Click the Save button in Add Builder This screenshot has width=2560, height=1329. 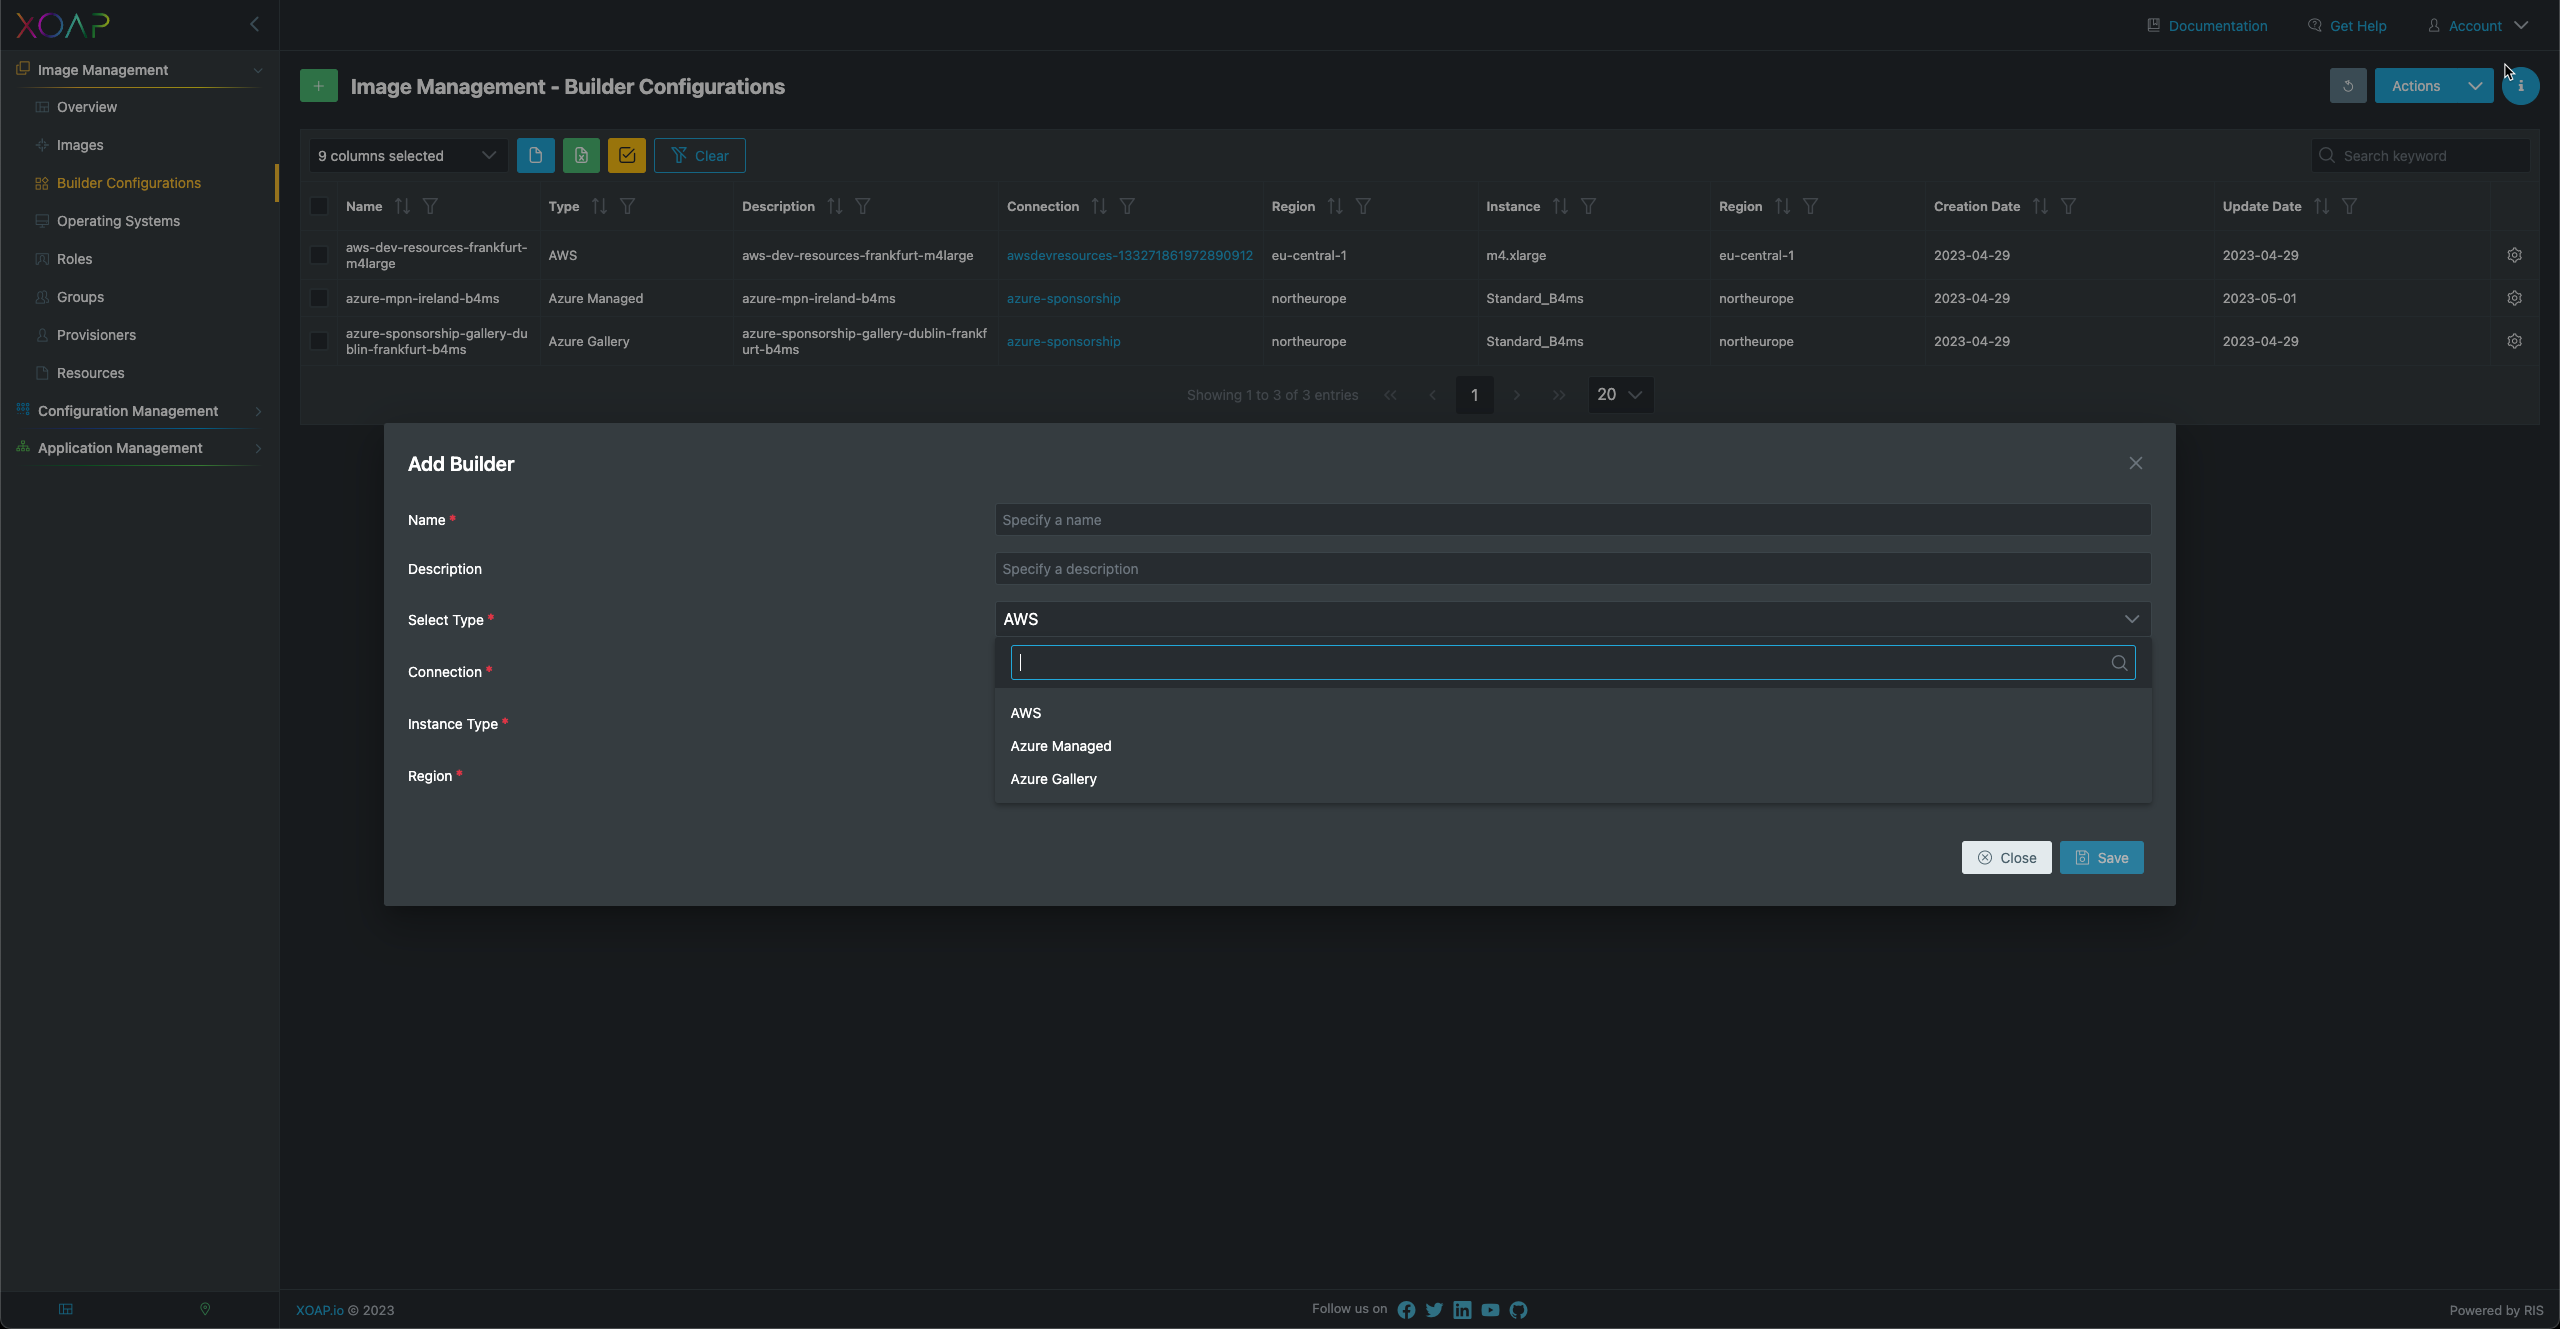2101,858
